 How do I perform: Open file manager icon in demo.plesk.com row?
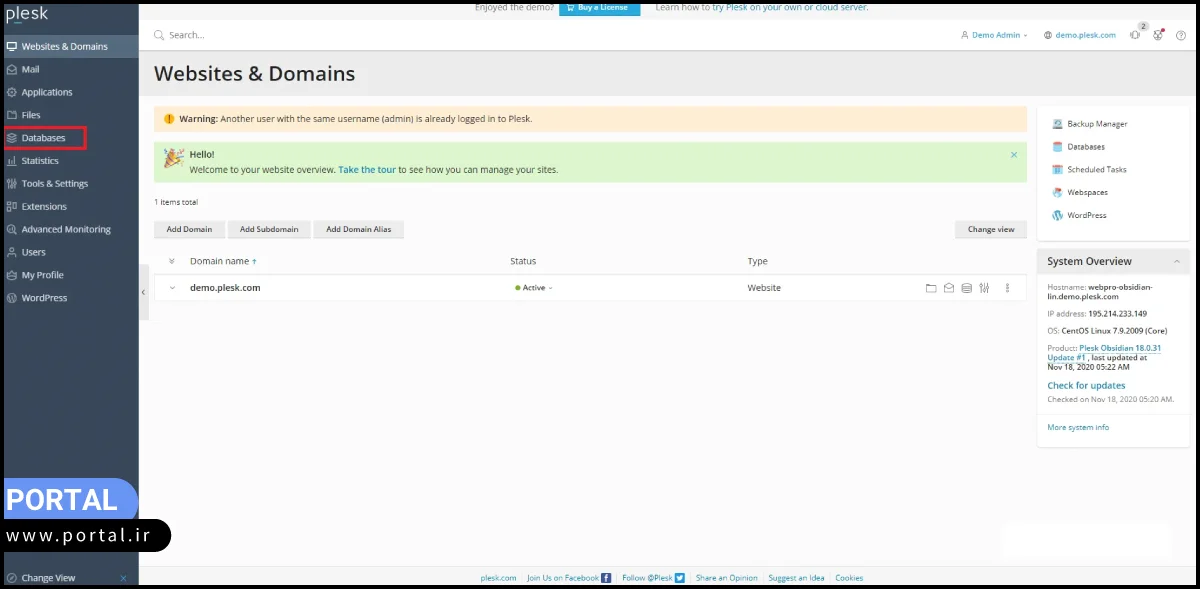point(931,288)
